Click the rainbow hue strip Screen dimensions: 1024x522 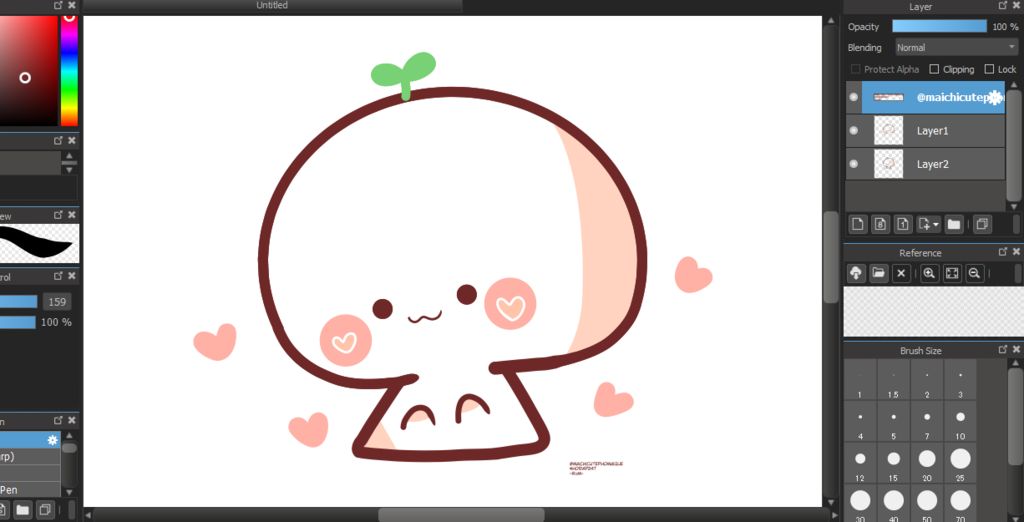pos(69,70)
